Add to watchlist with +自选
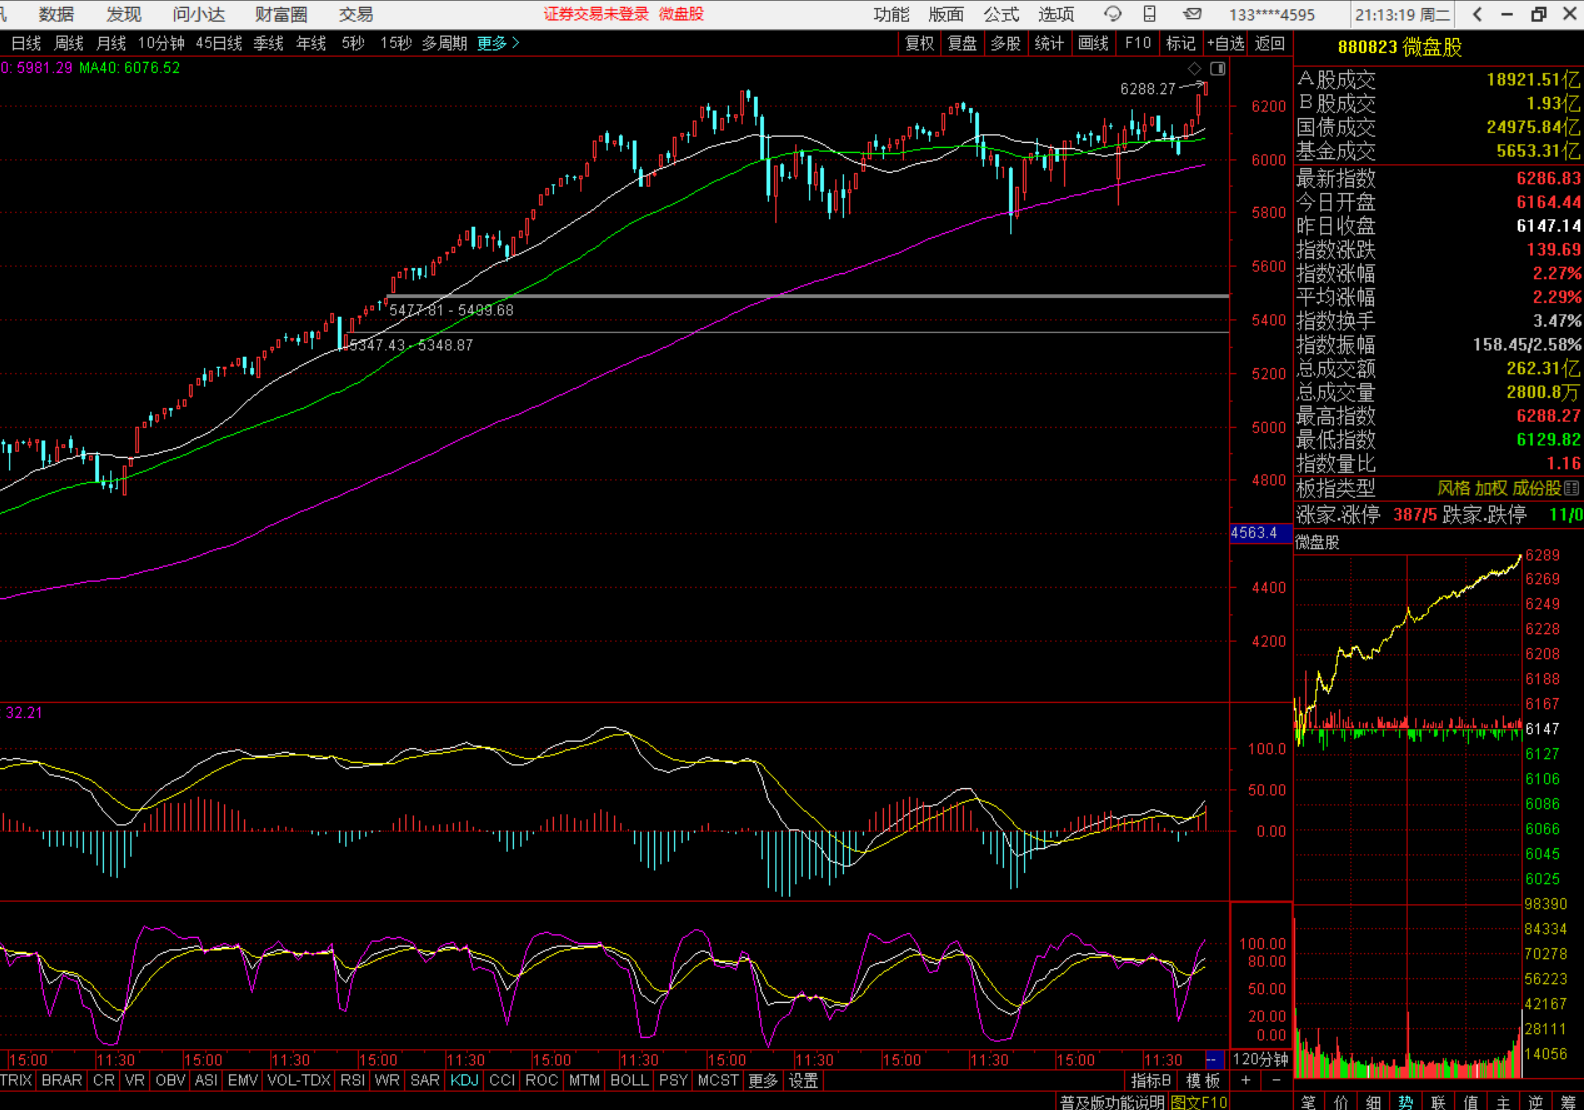This screenshot has height=1110, width=1584. pyautogui.click(x=1226, y=43)
